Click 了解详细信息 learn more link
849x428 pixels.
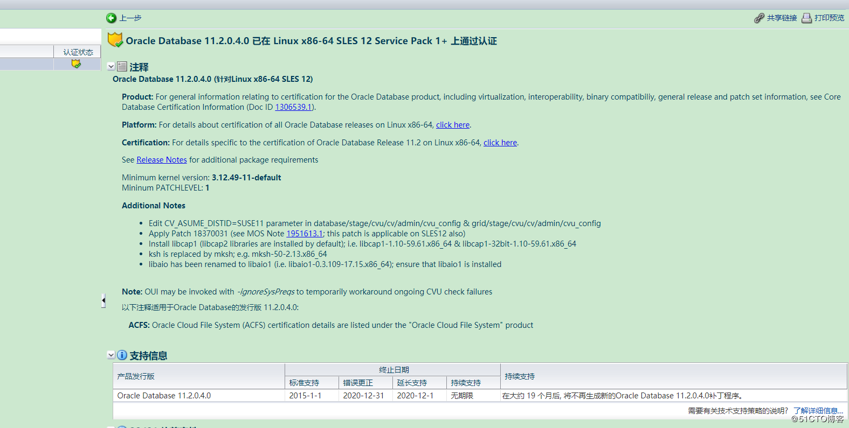coord(818,411)
